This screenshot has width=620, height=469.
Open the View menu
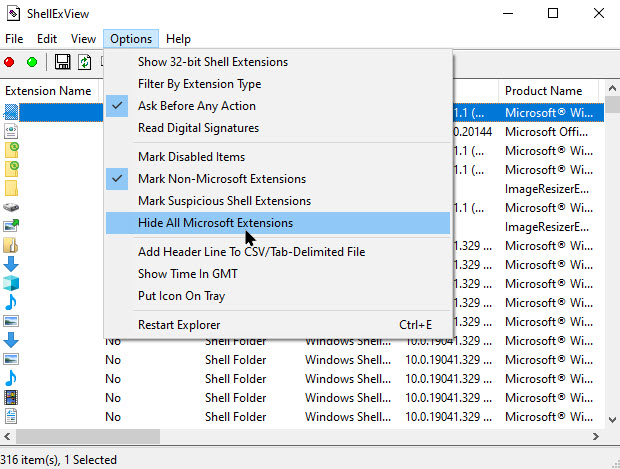[x=83, y=39]
